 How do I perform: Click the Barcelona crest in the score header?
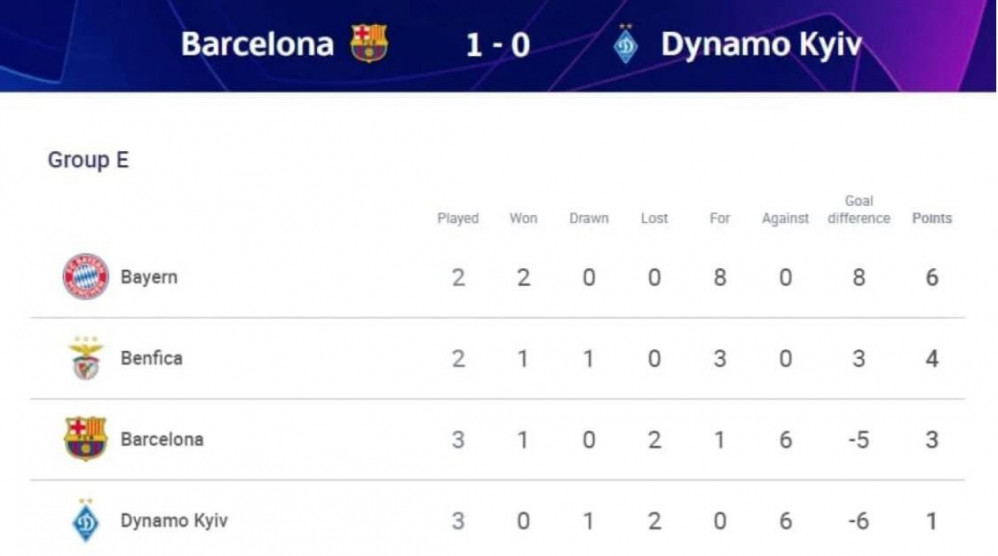pos(369,43)
